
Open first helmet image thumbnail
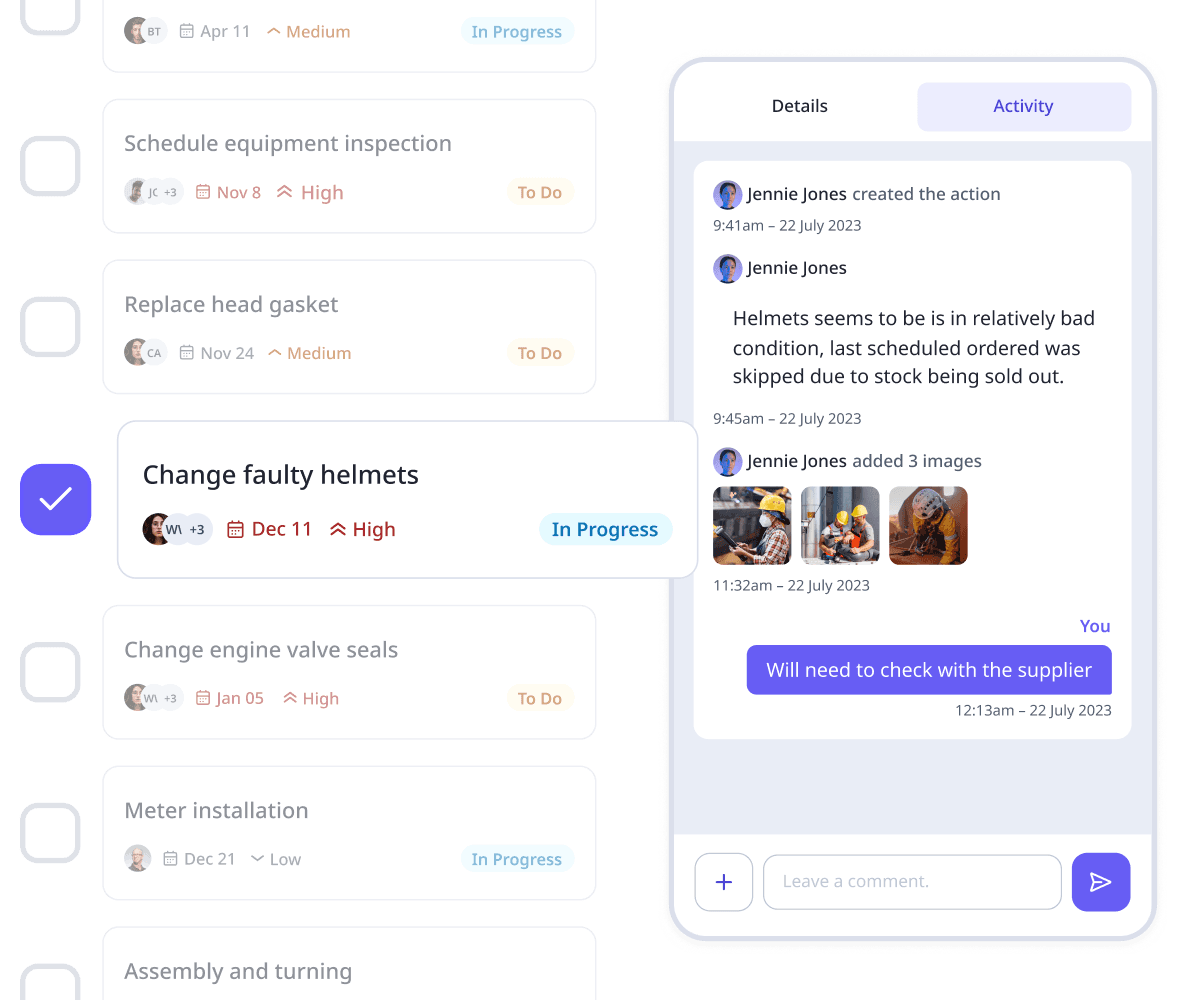pos(752,526)
